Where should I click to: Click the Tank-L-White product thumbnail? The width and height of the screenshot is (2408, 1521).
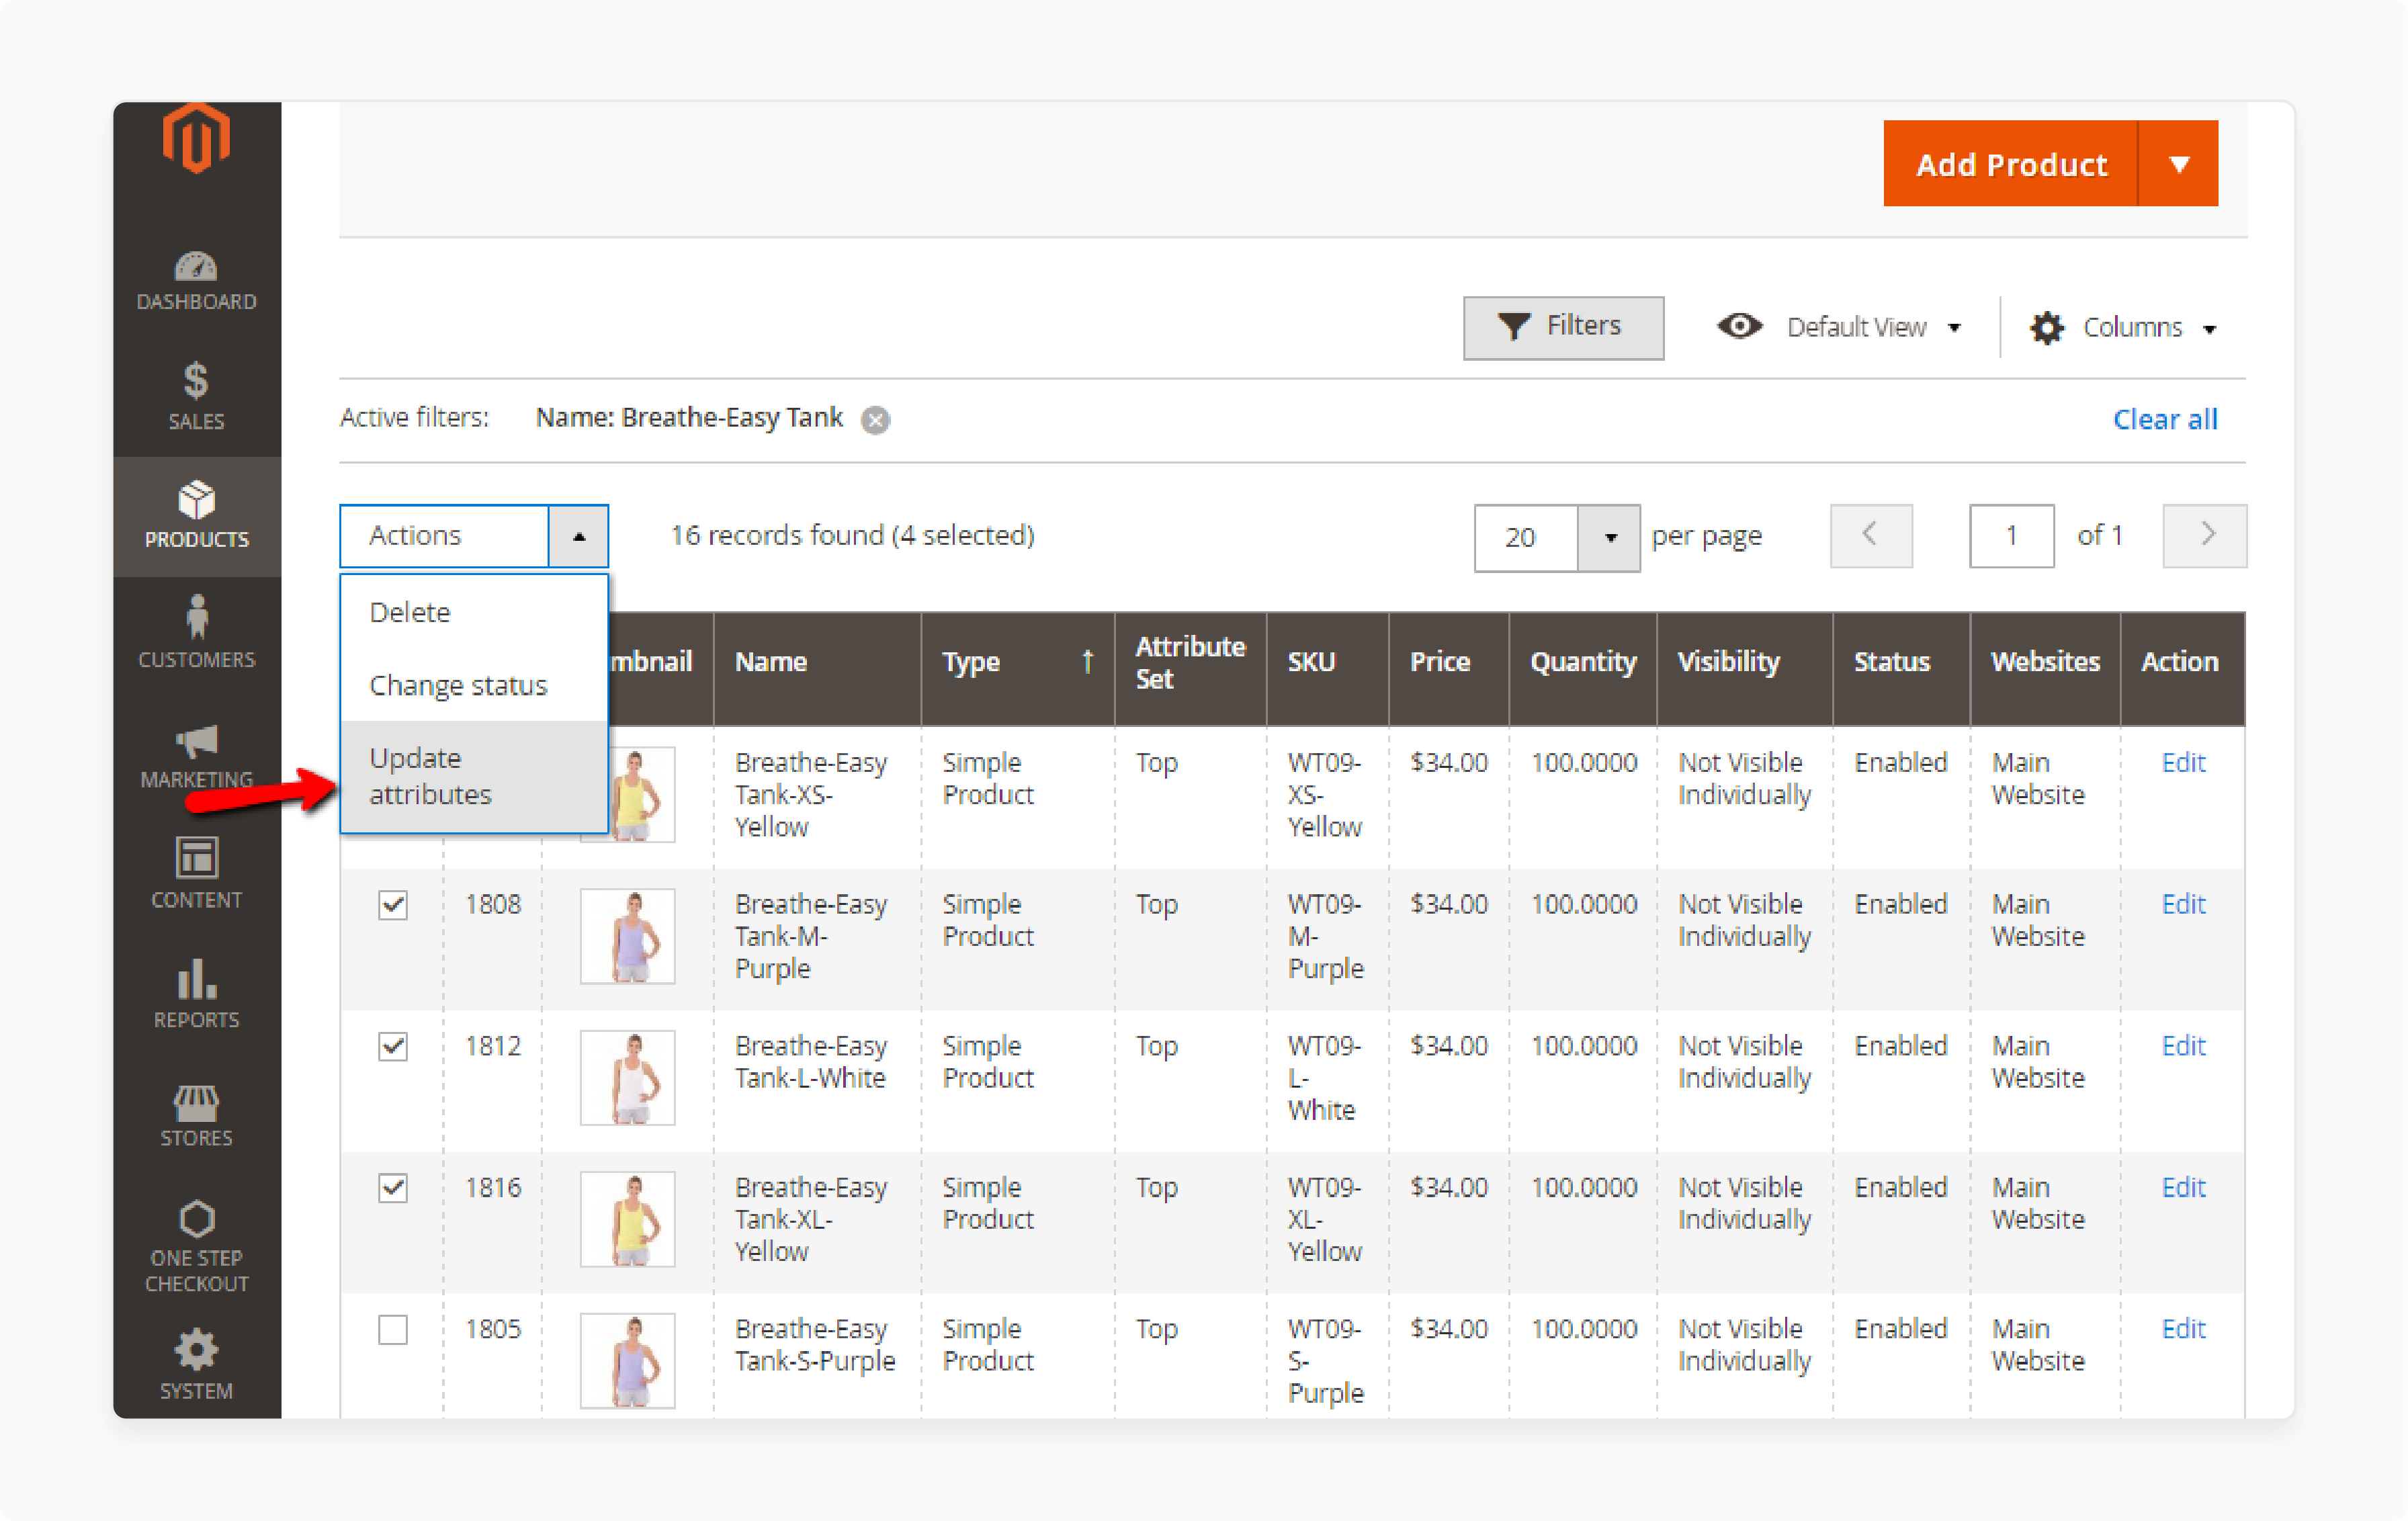coord(628,1079)
